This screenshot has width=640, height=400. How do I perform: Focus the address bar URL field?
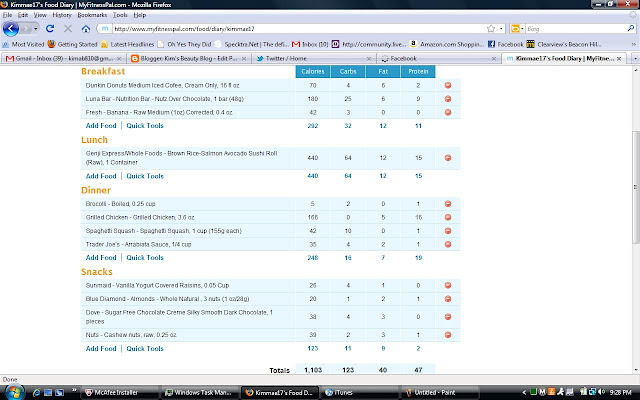pos(298,29)
